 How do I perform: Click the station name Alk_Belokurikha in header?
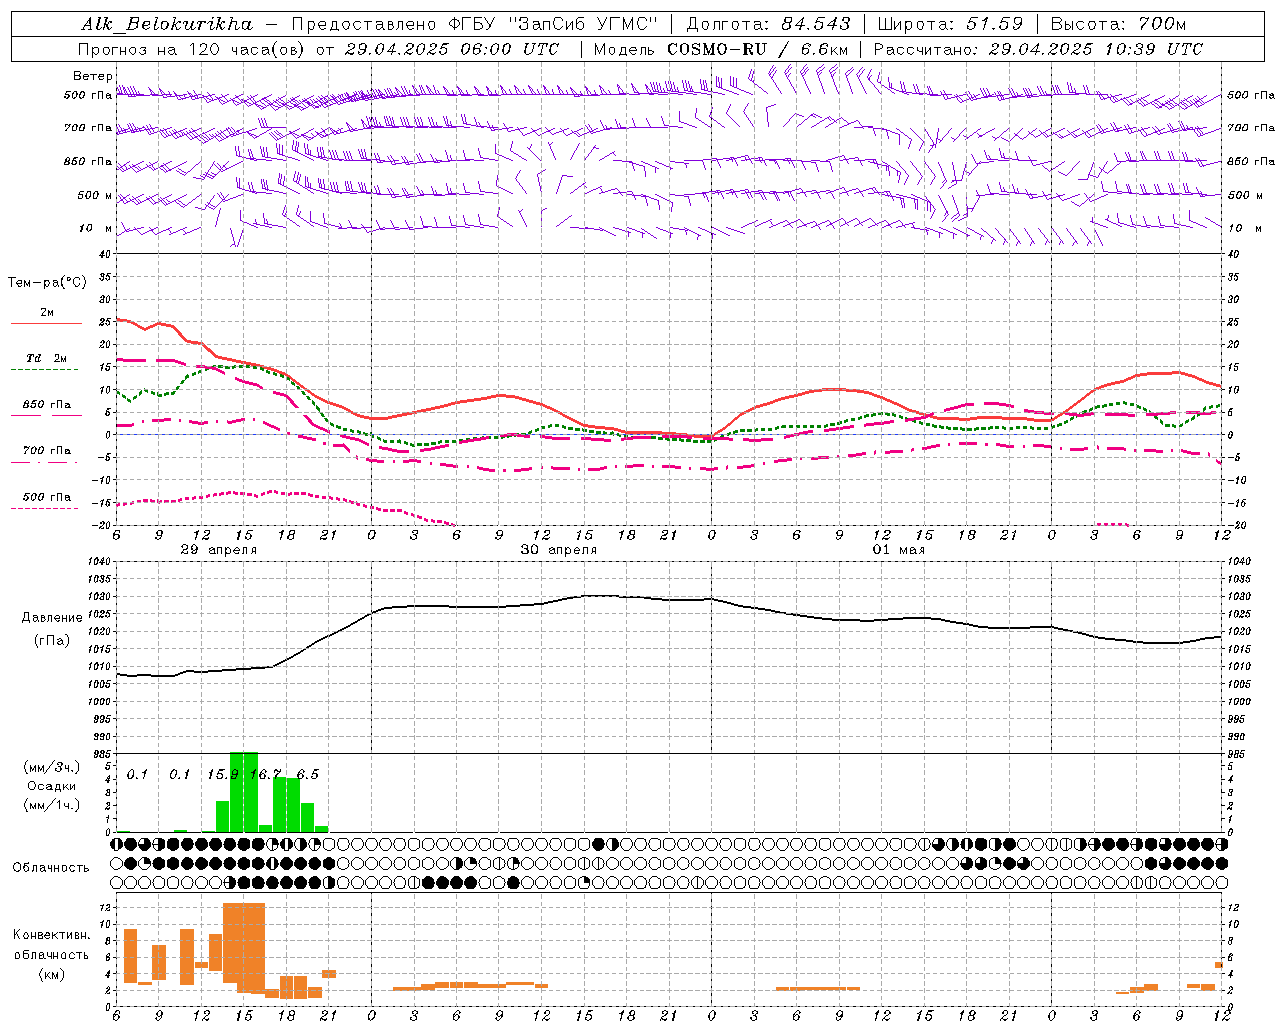(166, 24)
